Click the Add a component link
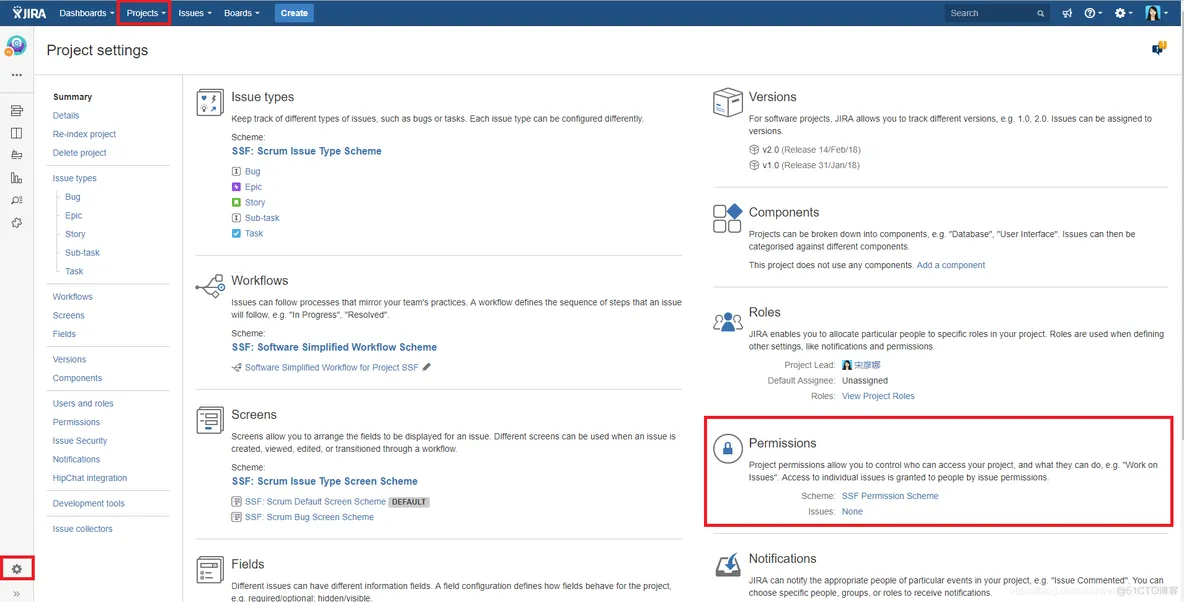Viewport: 1184px width, 602px height. [x=951, y=265]
